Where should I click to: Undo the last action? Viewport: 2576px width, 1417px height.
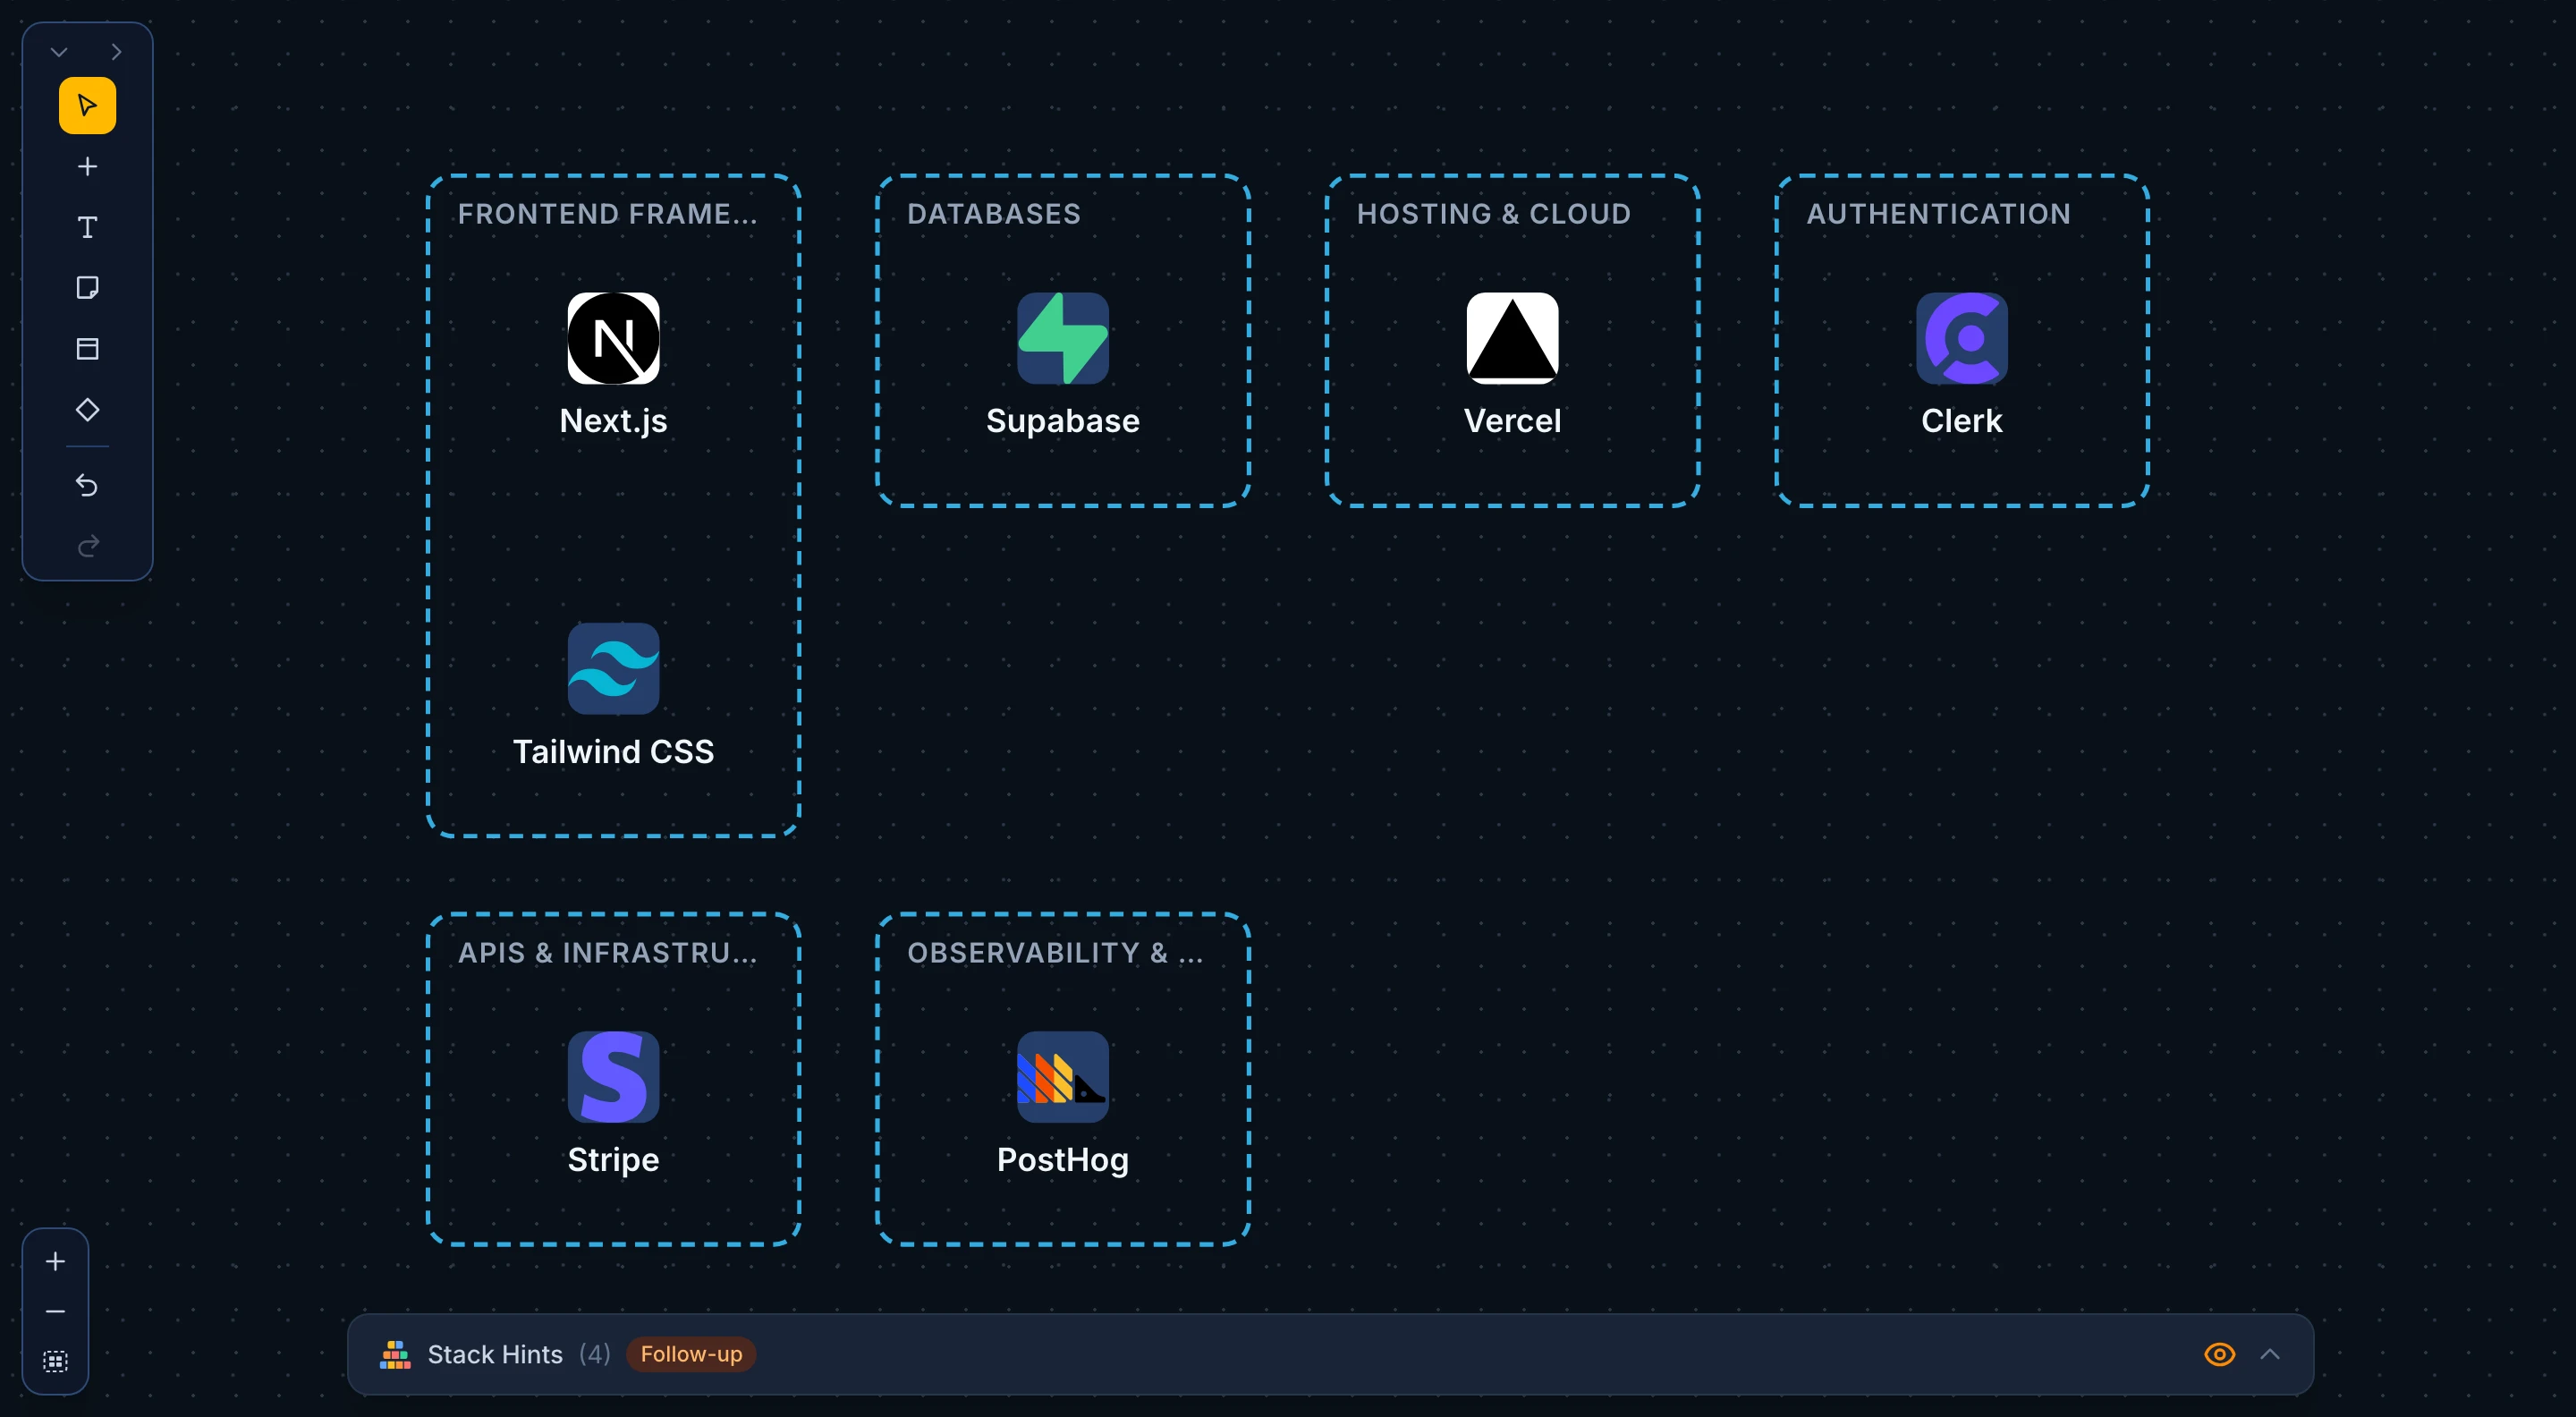click(87, 485)
